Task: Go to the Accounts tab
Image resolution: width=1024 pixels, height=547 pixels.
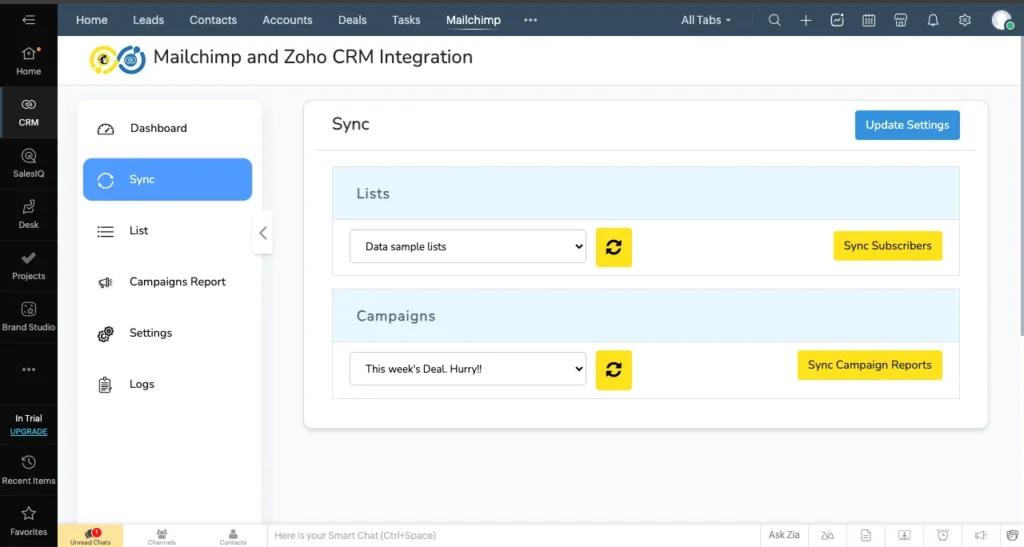Action: coord(287,20)
